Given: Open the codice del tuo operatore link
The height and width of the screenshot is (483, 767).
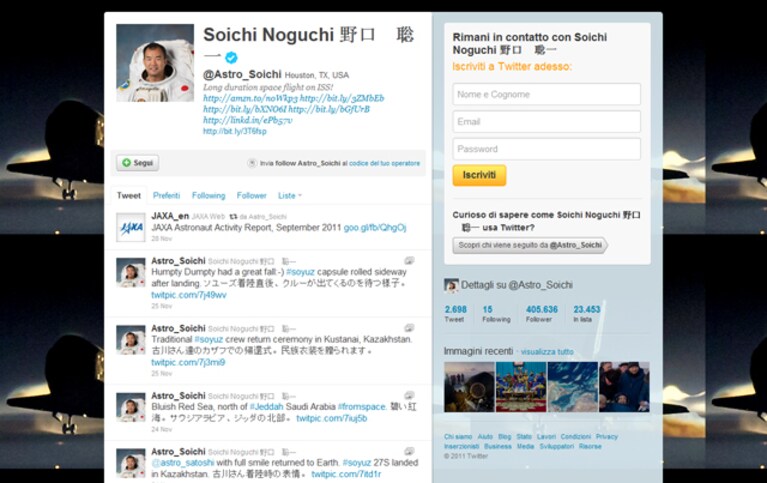Looking at the screenshot, I should click(384, 163).
